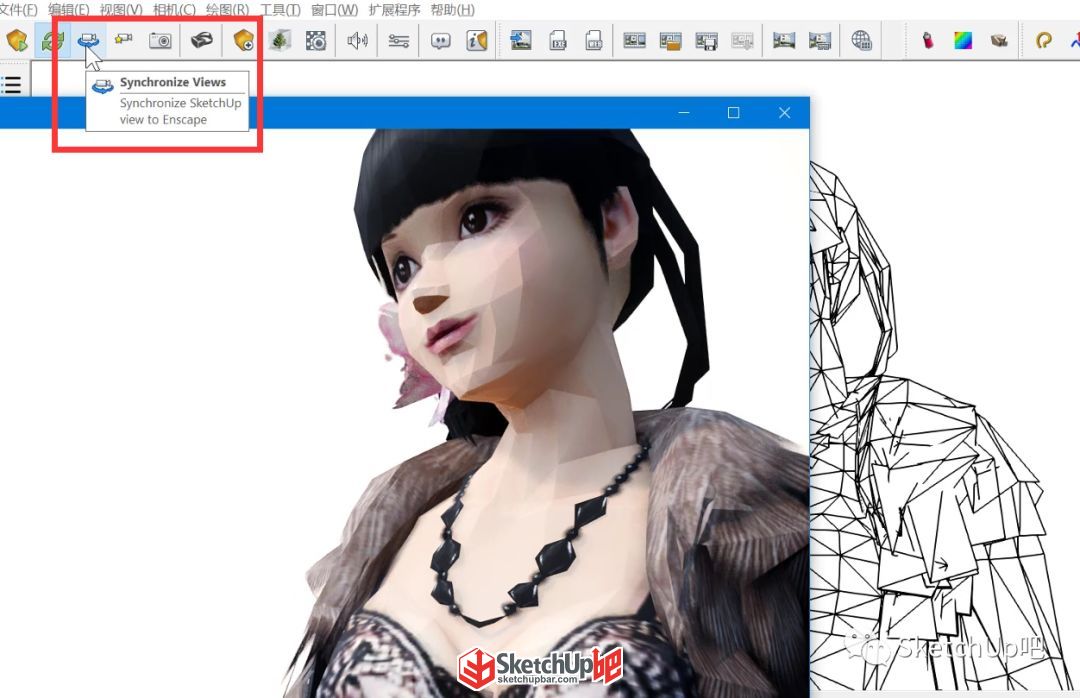Open the 帮助(H) menu
The width and height of the screenshot is (1080, 698).
[x=452, y=10]
